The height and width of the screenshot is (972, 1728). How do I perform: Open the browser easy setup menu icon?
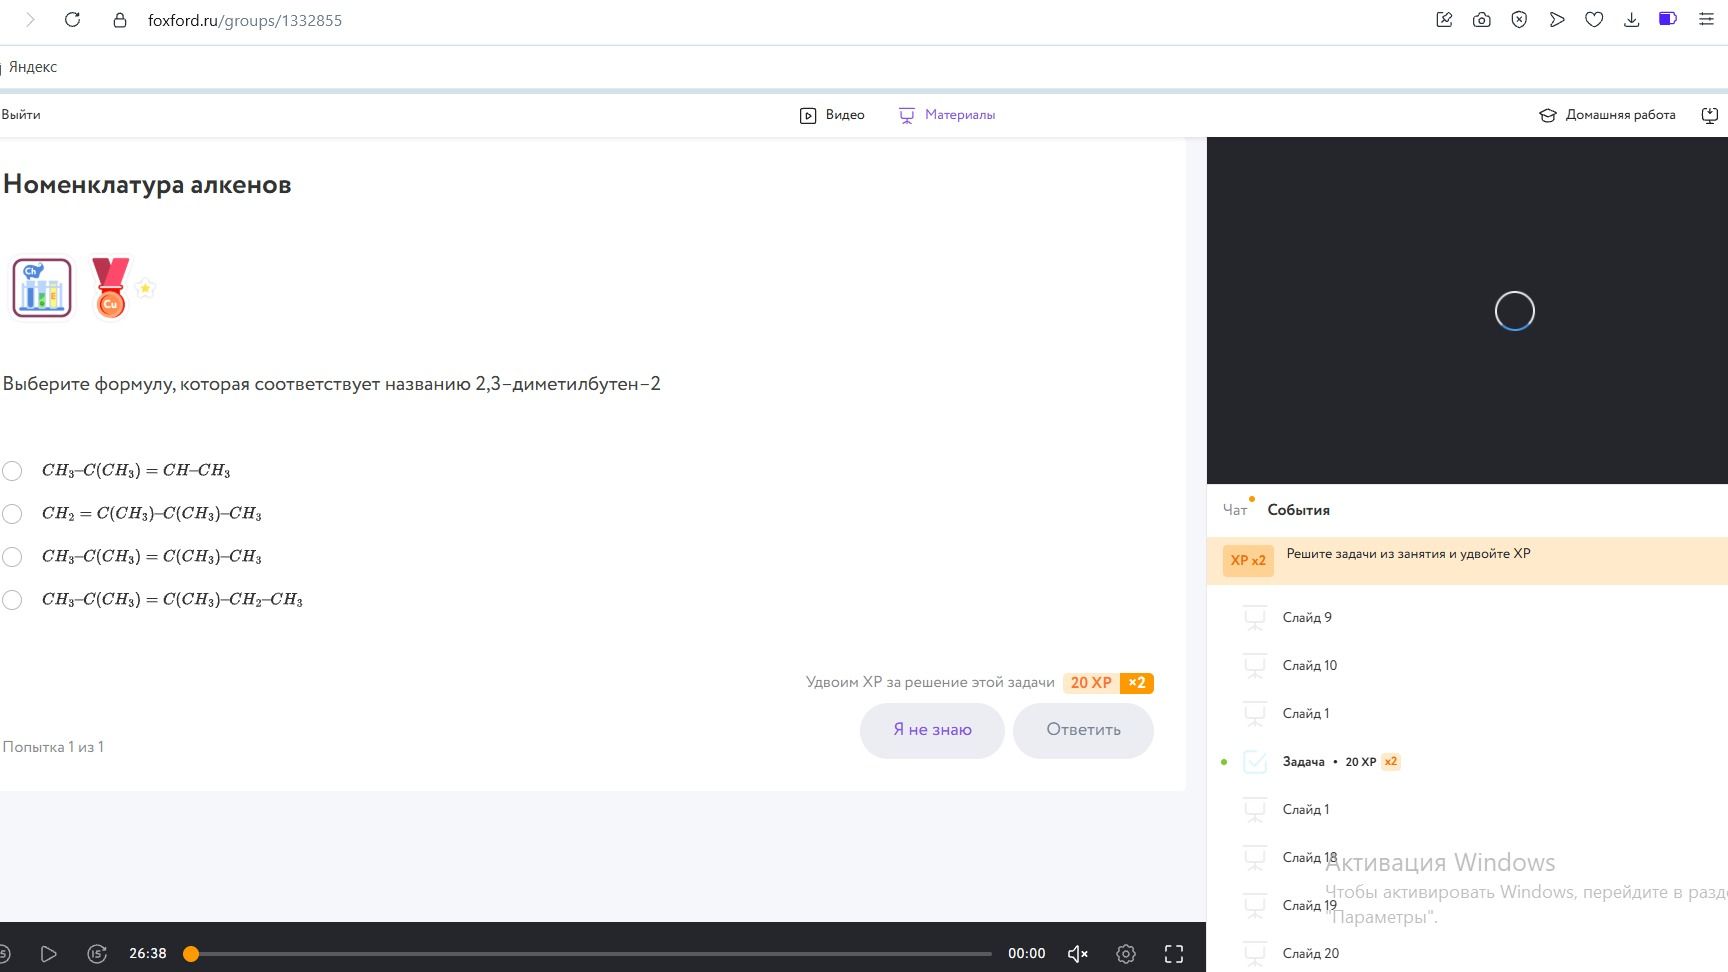click(1706, 20)
